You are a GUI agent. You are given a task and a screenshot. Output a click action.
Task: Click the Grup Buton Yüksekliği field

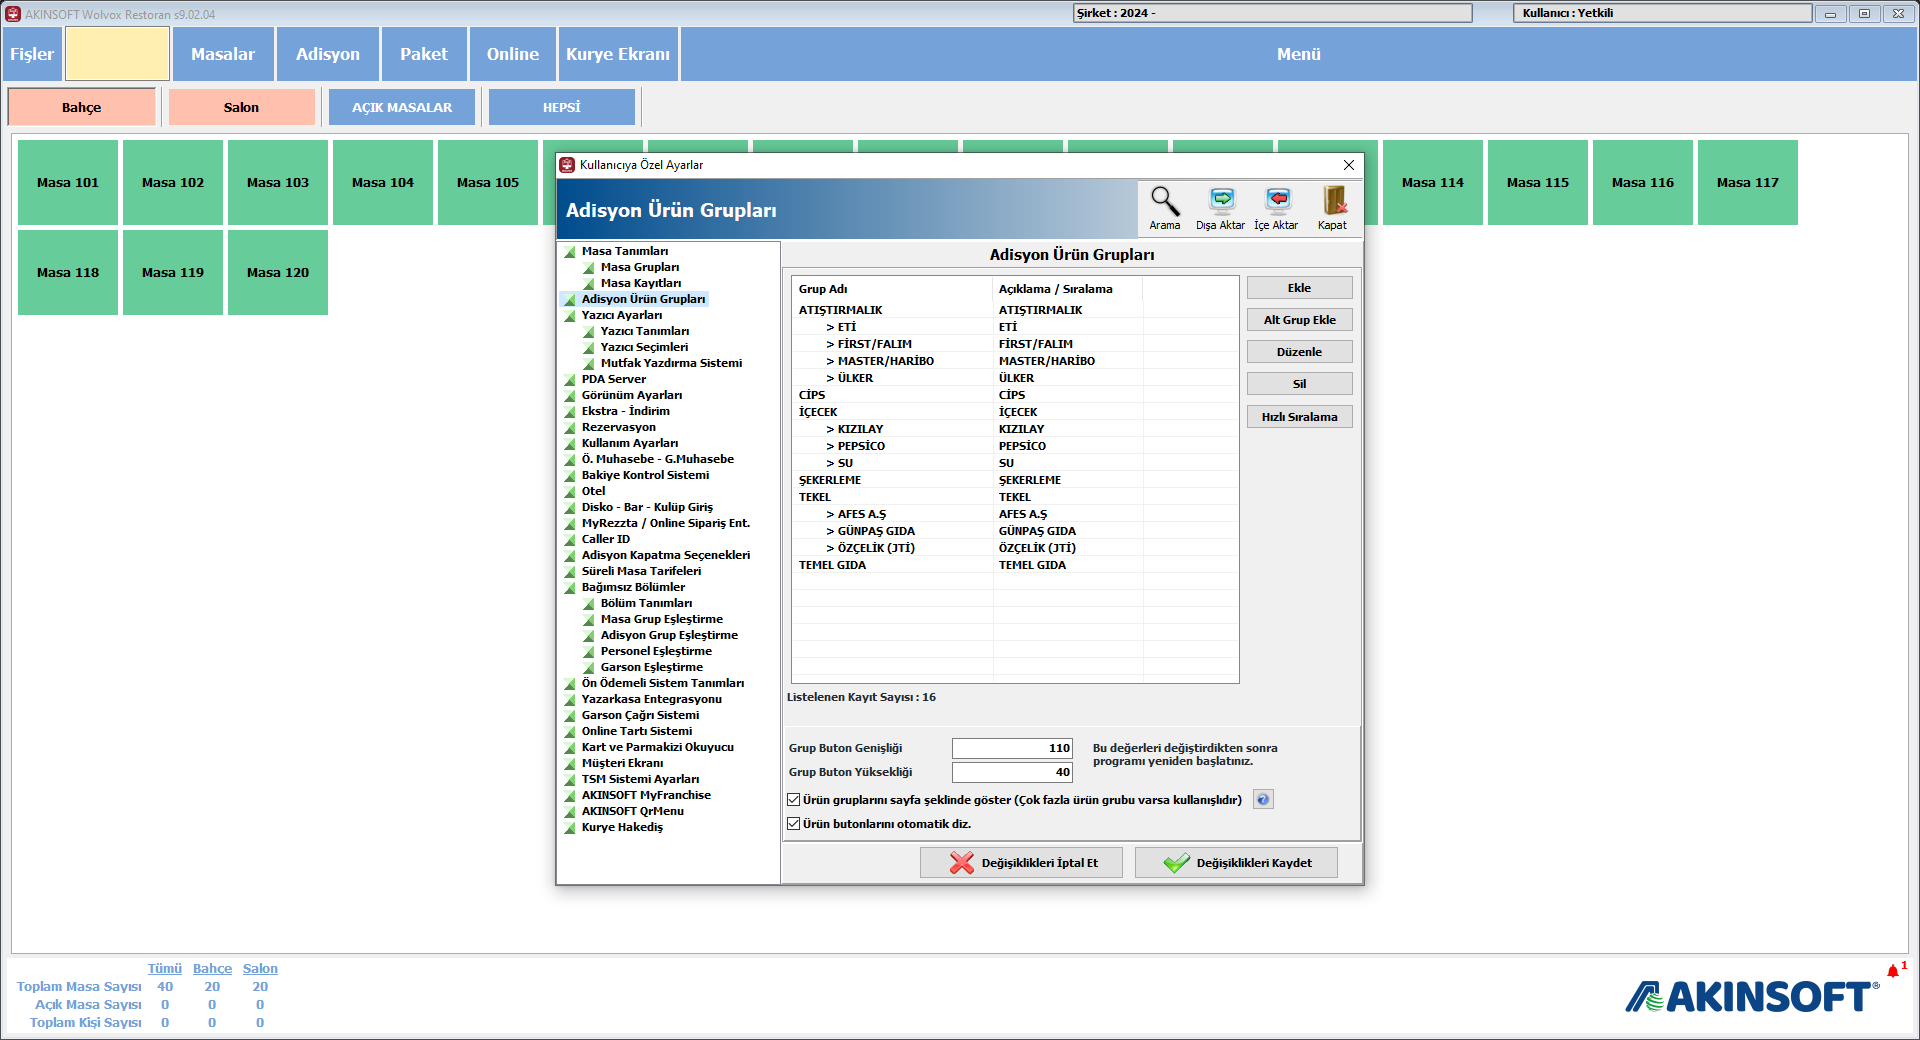click(1012, 772)
